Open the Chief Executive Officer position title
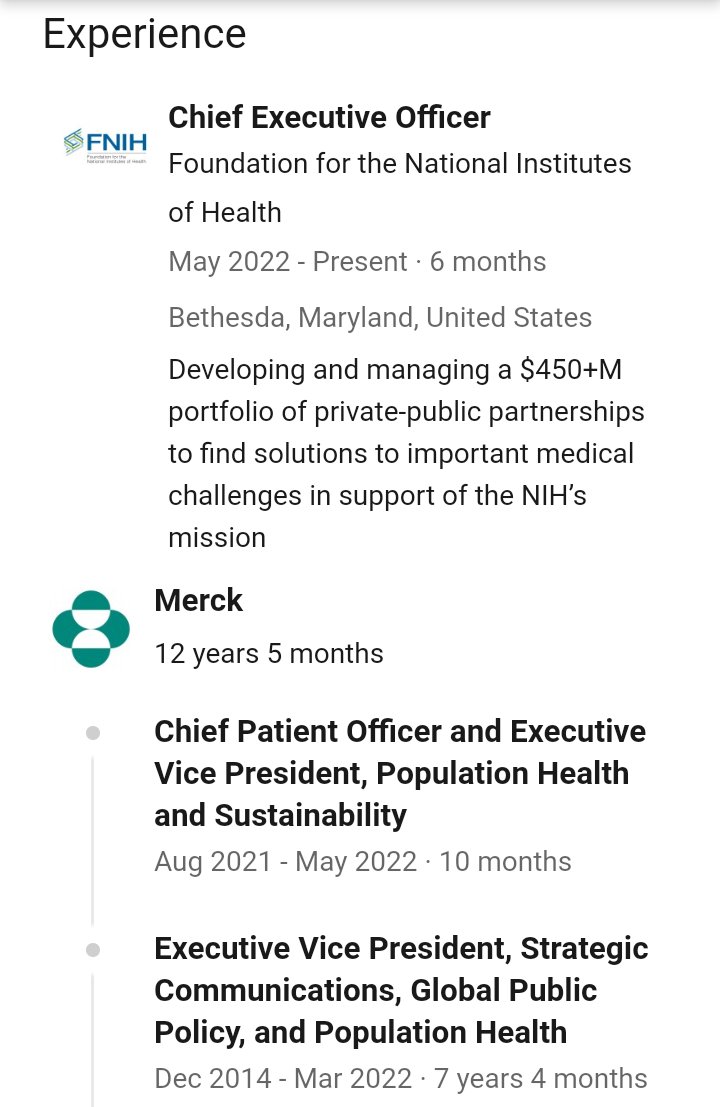720x1107 pixels. click(x=329, y=117)
